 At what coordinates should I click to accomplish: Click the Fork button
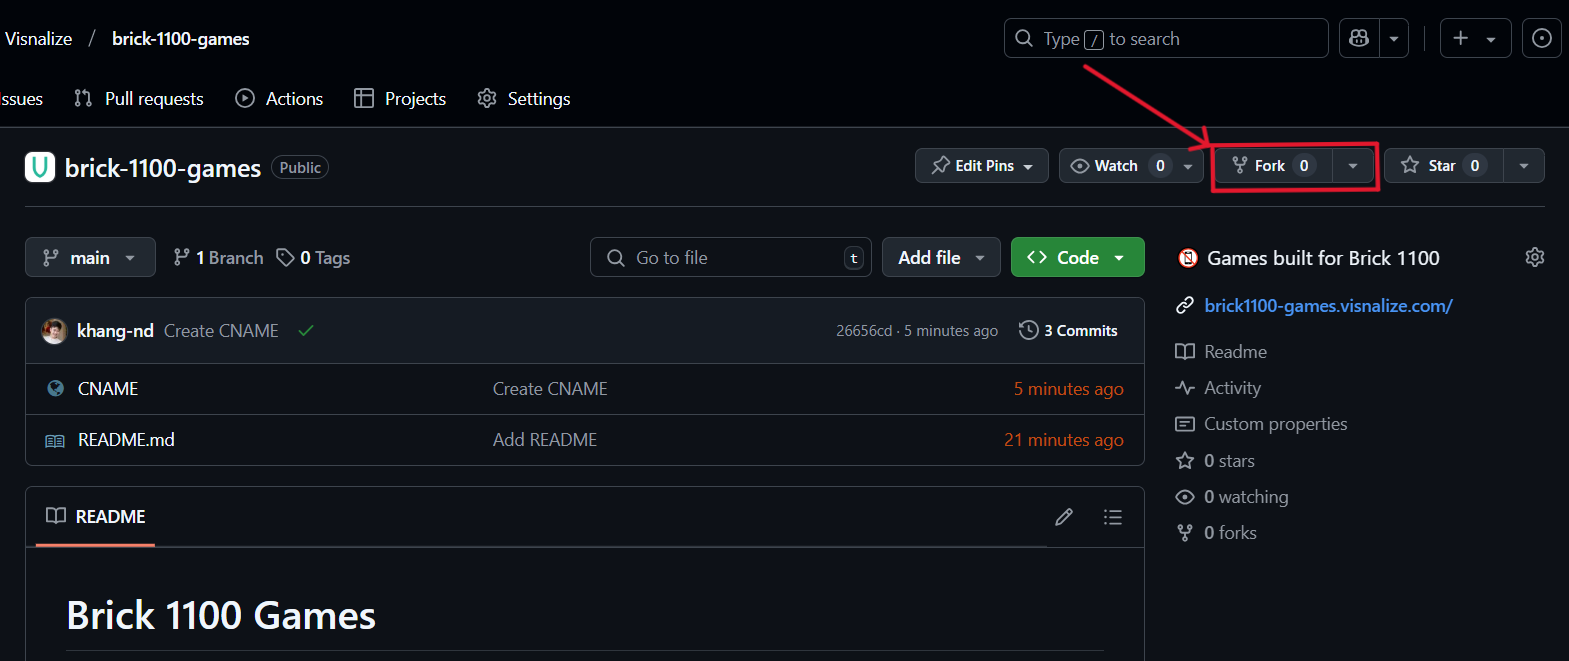click(x=1273, y=166)
